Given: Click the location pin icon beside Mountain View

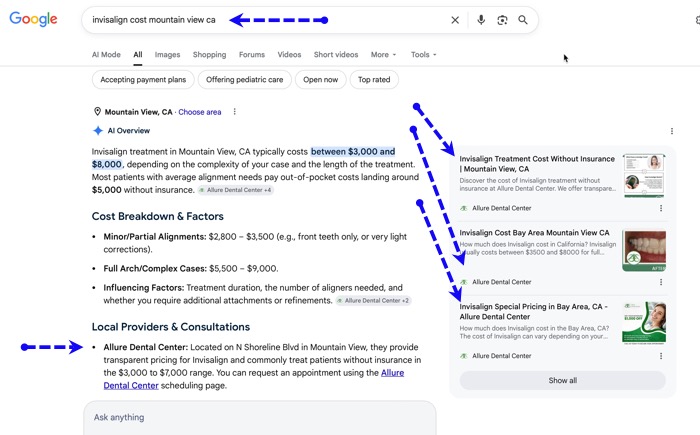Looking at the screenshot, I should (x=97, y=112).
